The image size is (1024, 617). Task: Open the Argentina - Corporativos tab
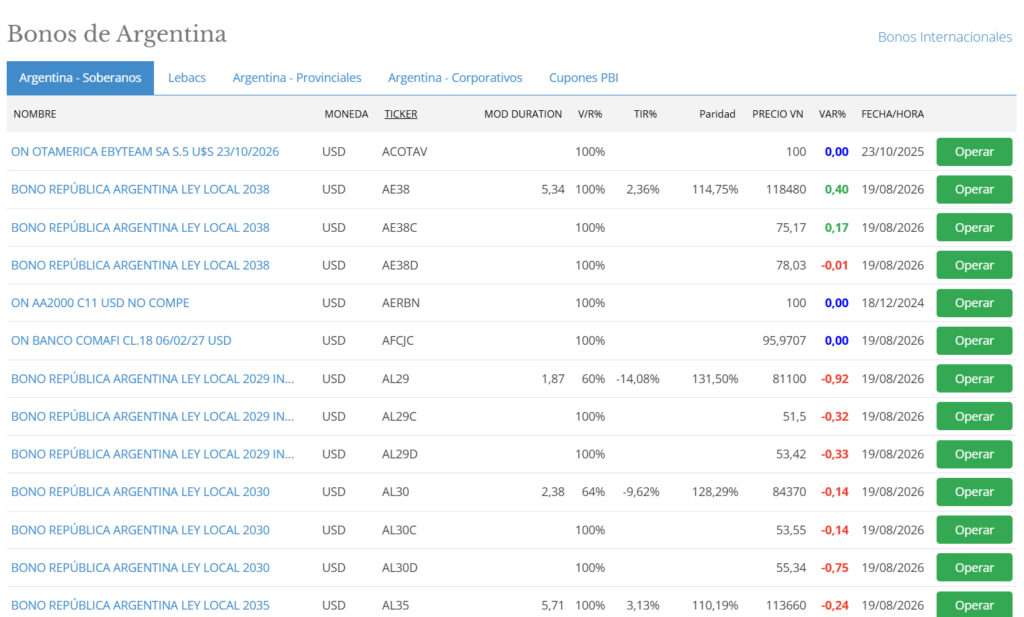tap(455, 78)
